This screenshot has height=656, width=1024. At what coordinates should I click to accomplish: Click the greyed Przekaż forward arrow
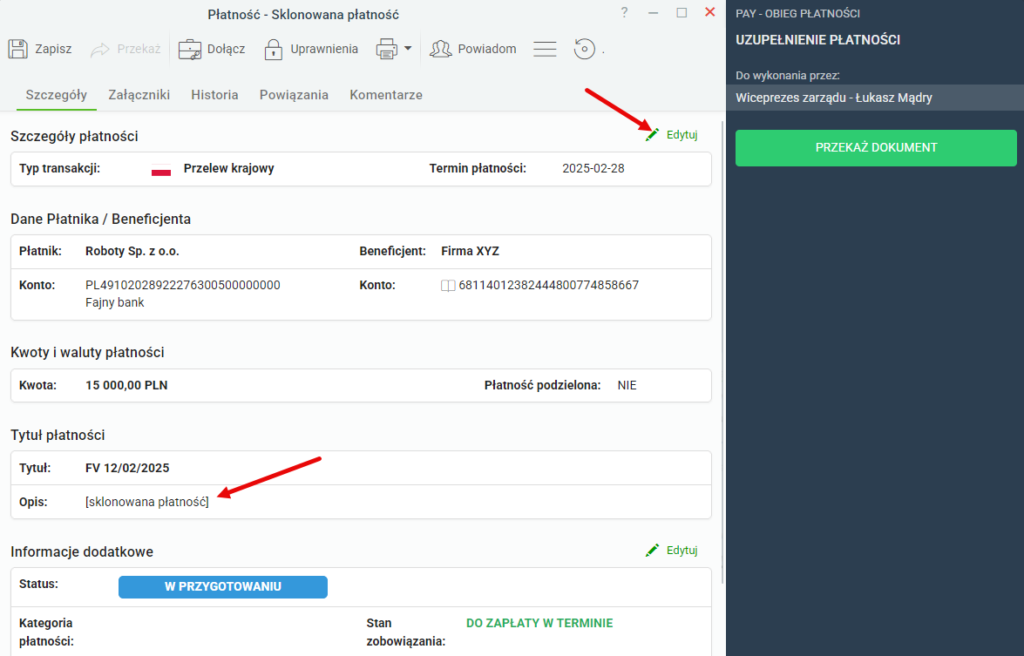[100, 49]
